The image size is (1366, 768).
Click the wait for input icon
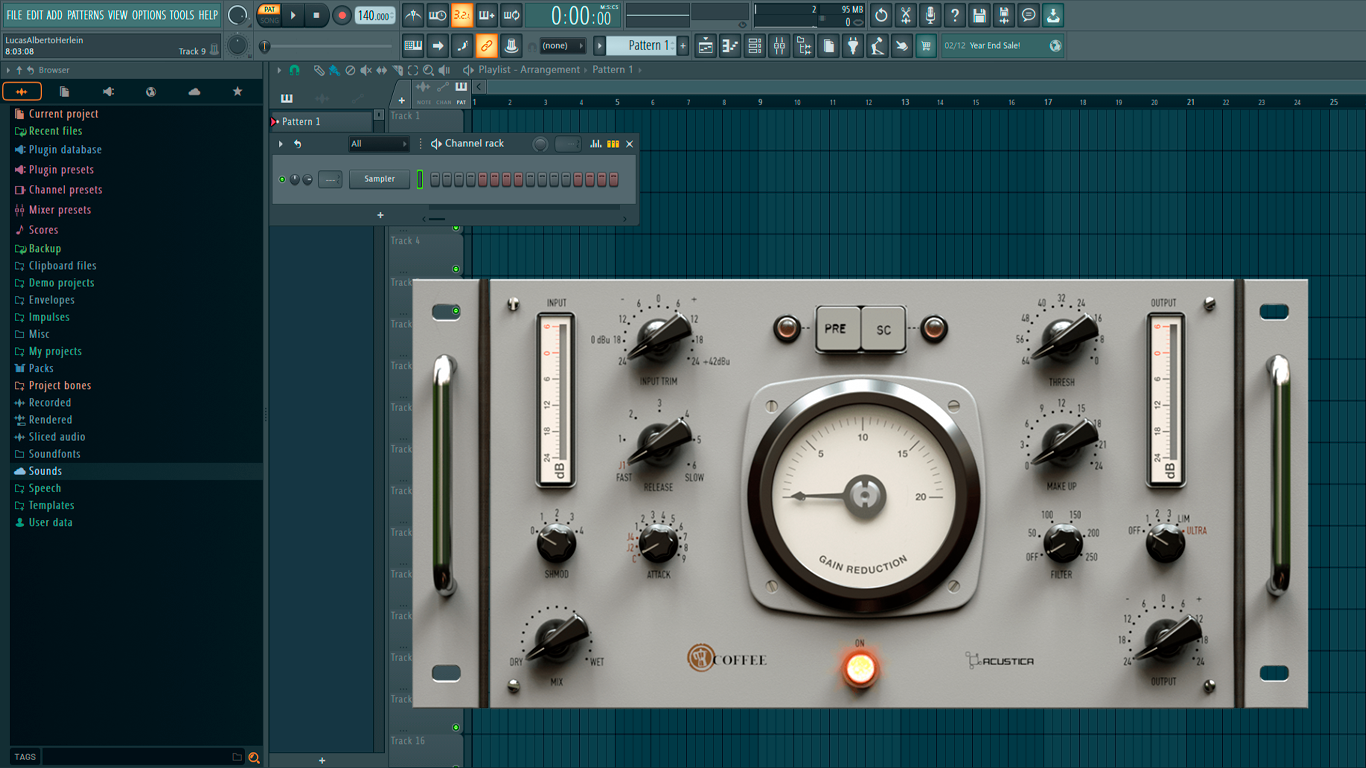[x=437, y=15]
